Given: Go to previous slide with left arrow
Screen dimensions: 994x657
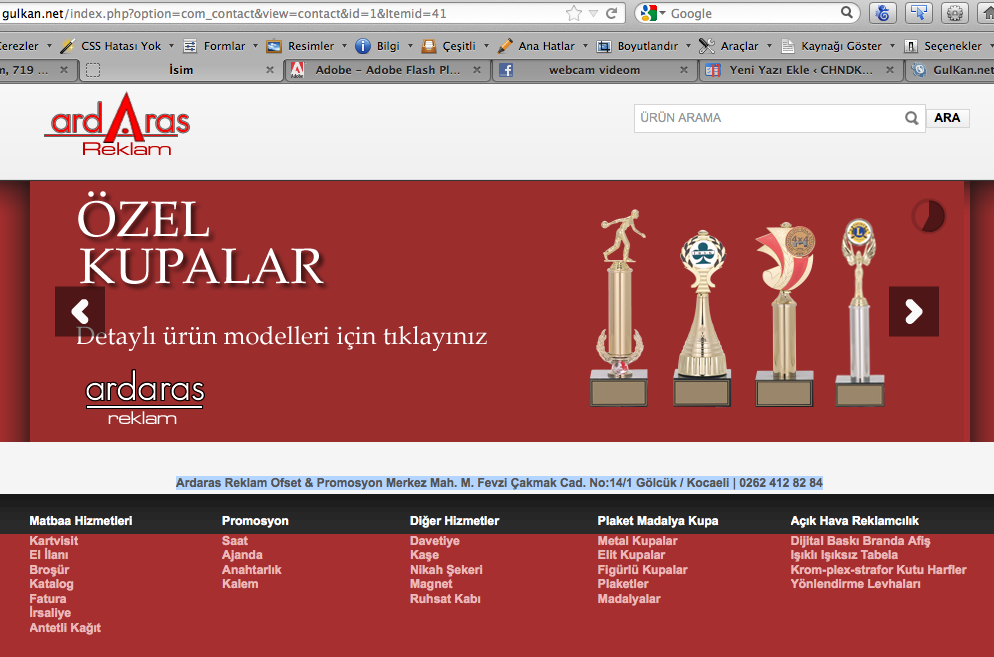Looking at the screenshot, I should click(80, 311).
